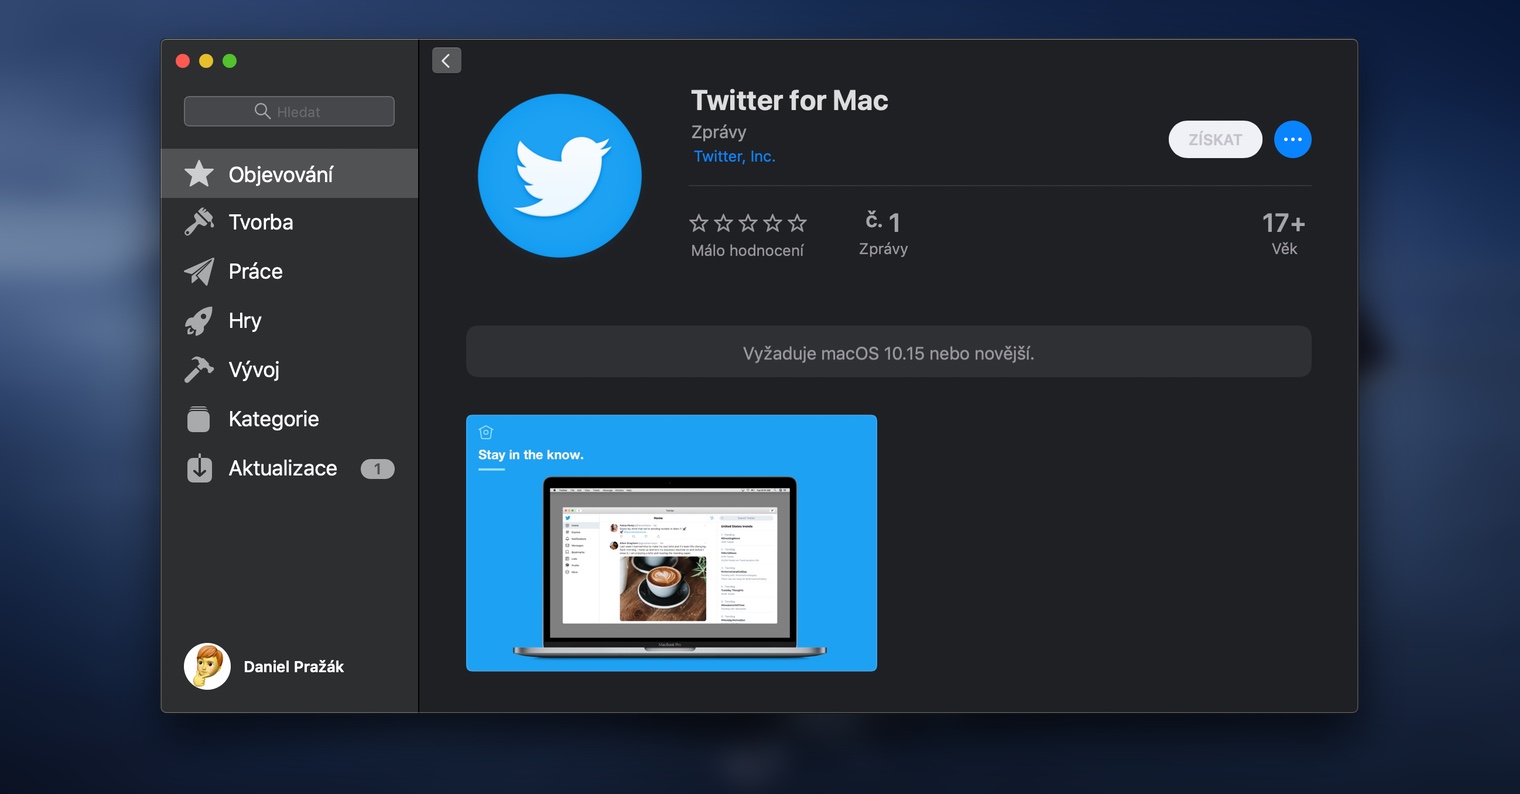Click the download arrow icon beside Aktualizace

coord(199,468)
